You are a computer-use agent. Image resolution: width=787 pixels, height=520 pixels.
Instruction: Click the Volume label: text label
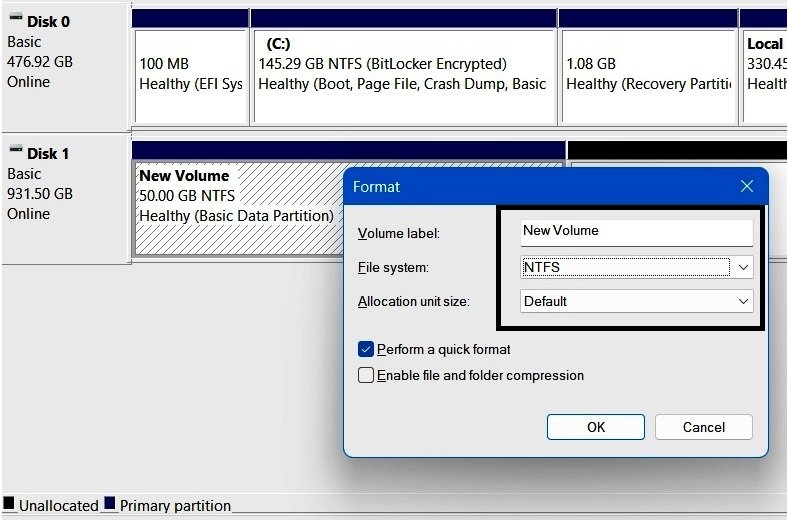399,233
